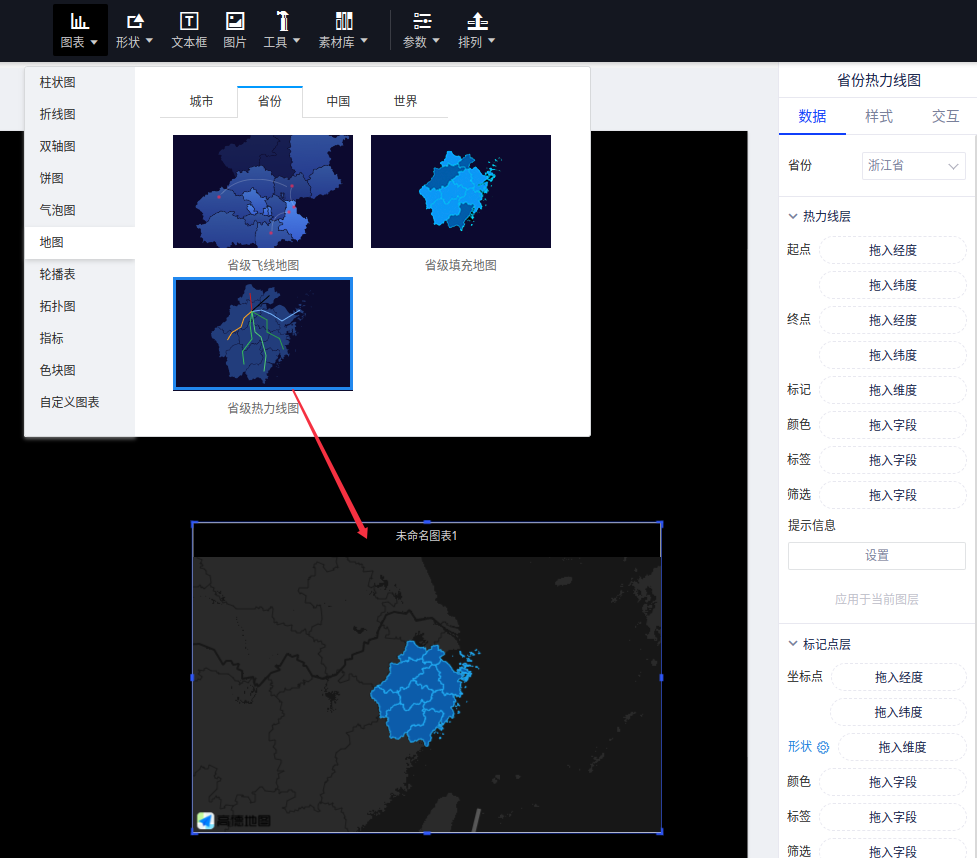977x858 pixels.
Task: Switch to the 城市 map tab
Action: click(x=201, y=101)
